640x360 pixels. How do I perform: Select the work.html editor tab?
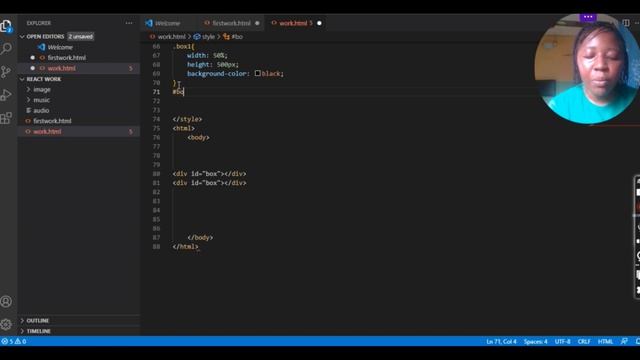[x=293, y=23]
